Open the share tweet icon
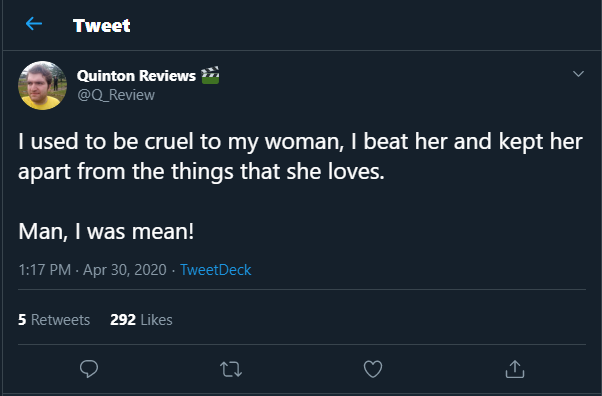Viewport: 602px width, 396px height. point(514,369)
